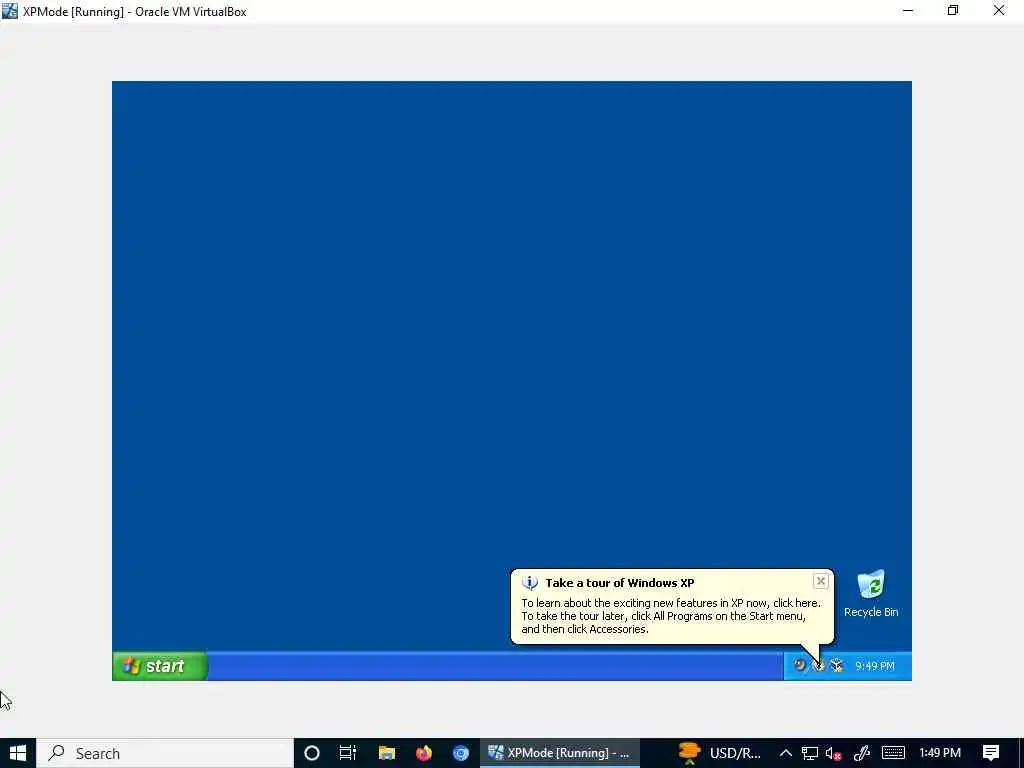Screen dimensions: 1024x768
Task: Expand hidden tray icons chevron
Action: click(786, 753)
